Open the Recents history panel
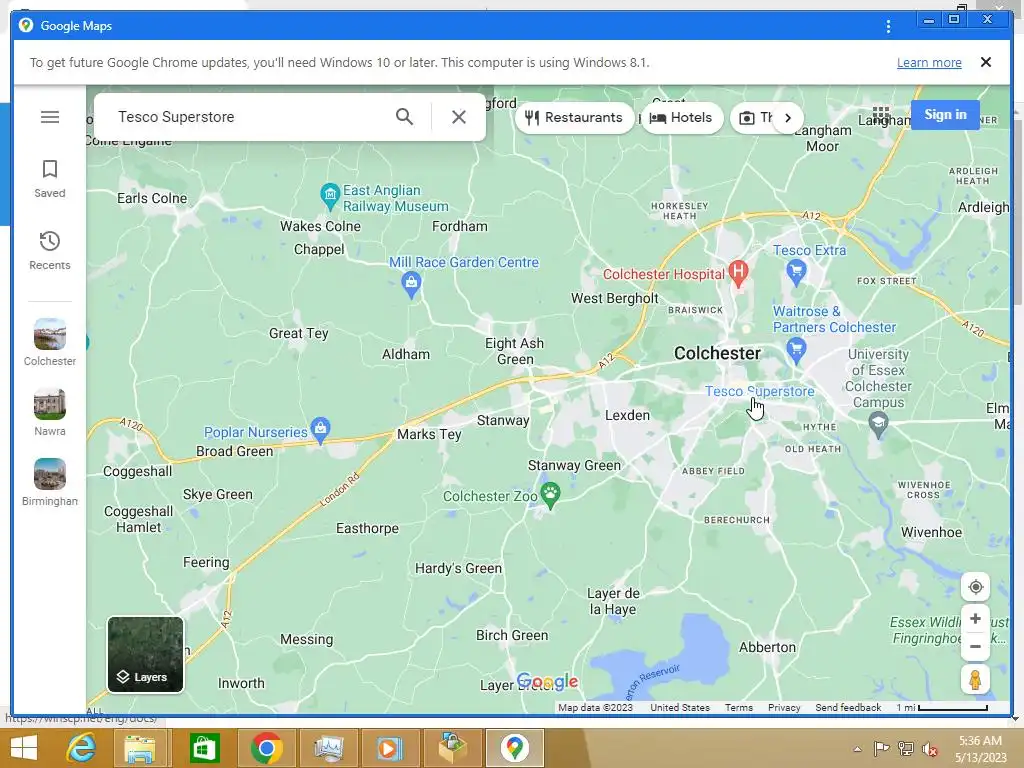This screenshot has height=768, width=1024. pos(50,250)
